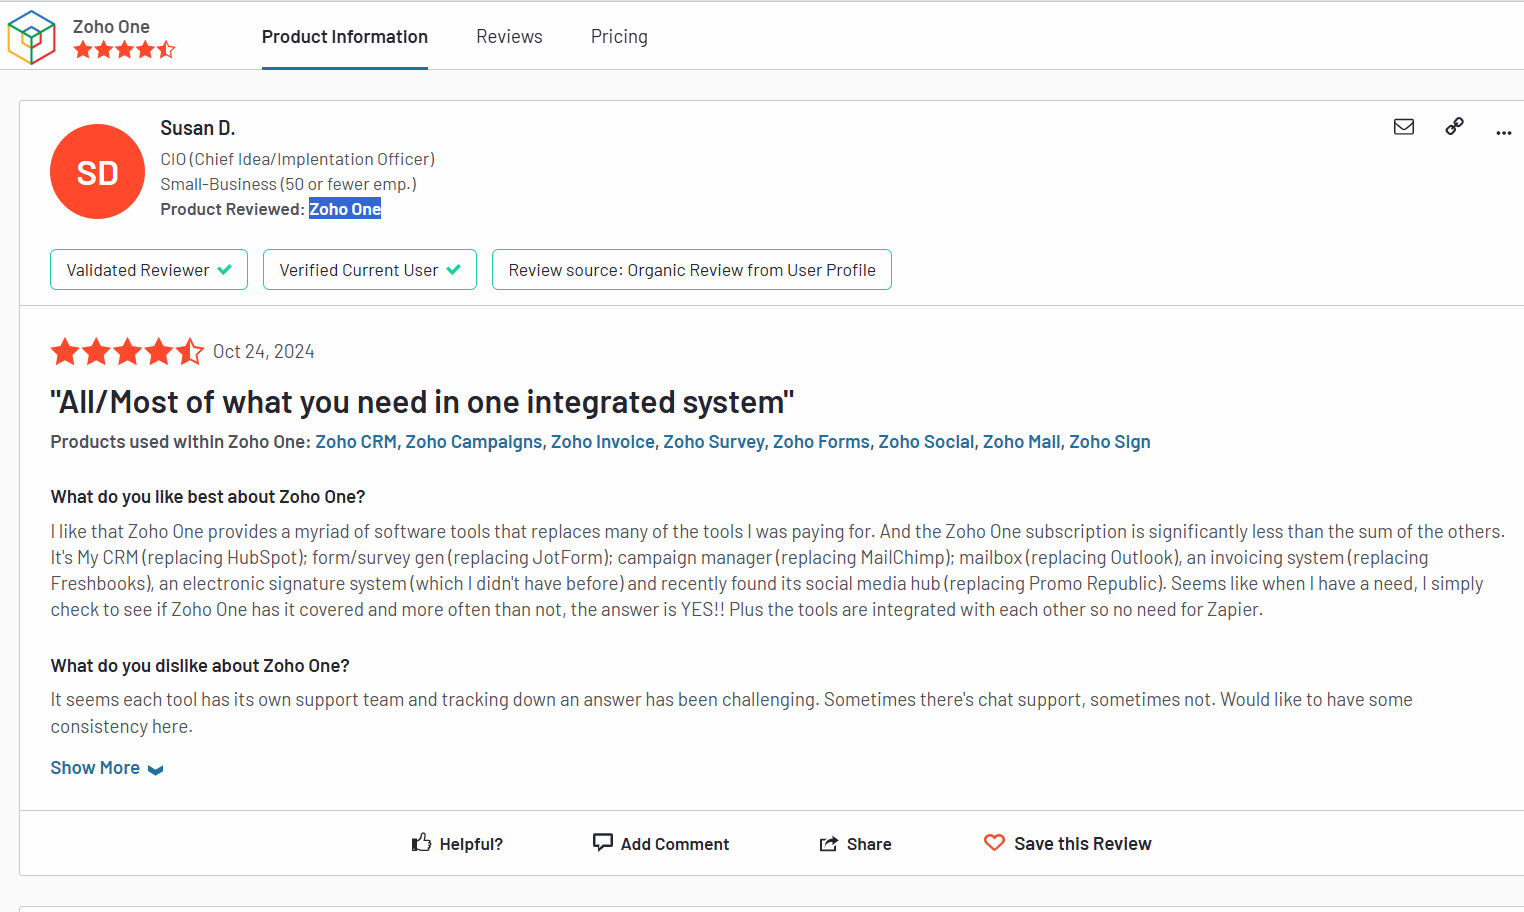This screenshot has width=1524, height=912.
Task: Click the Save this Review label
Action: [x=1083, y=844]
